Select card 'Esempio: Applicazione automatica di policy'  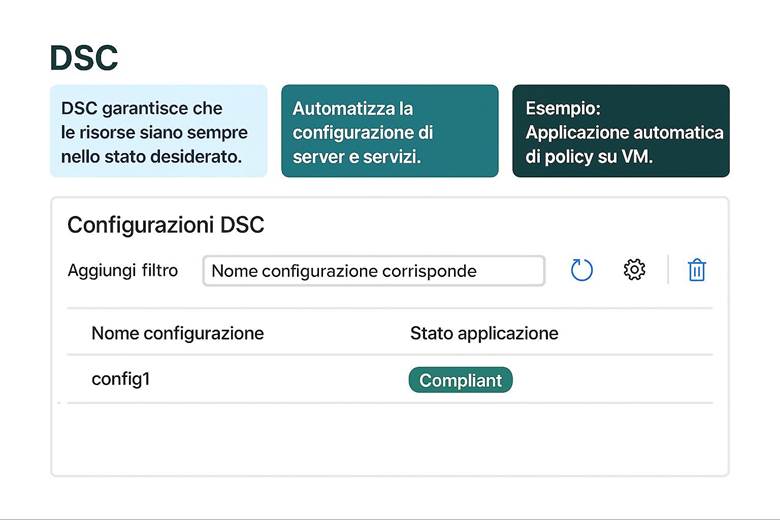point(621,131)
